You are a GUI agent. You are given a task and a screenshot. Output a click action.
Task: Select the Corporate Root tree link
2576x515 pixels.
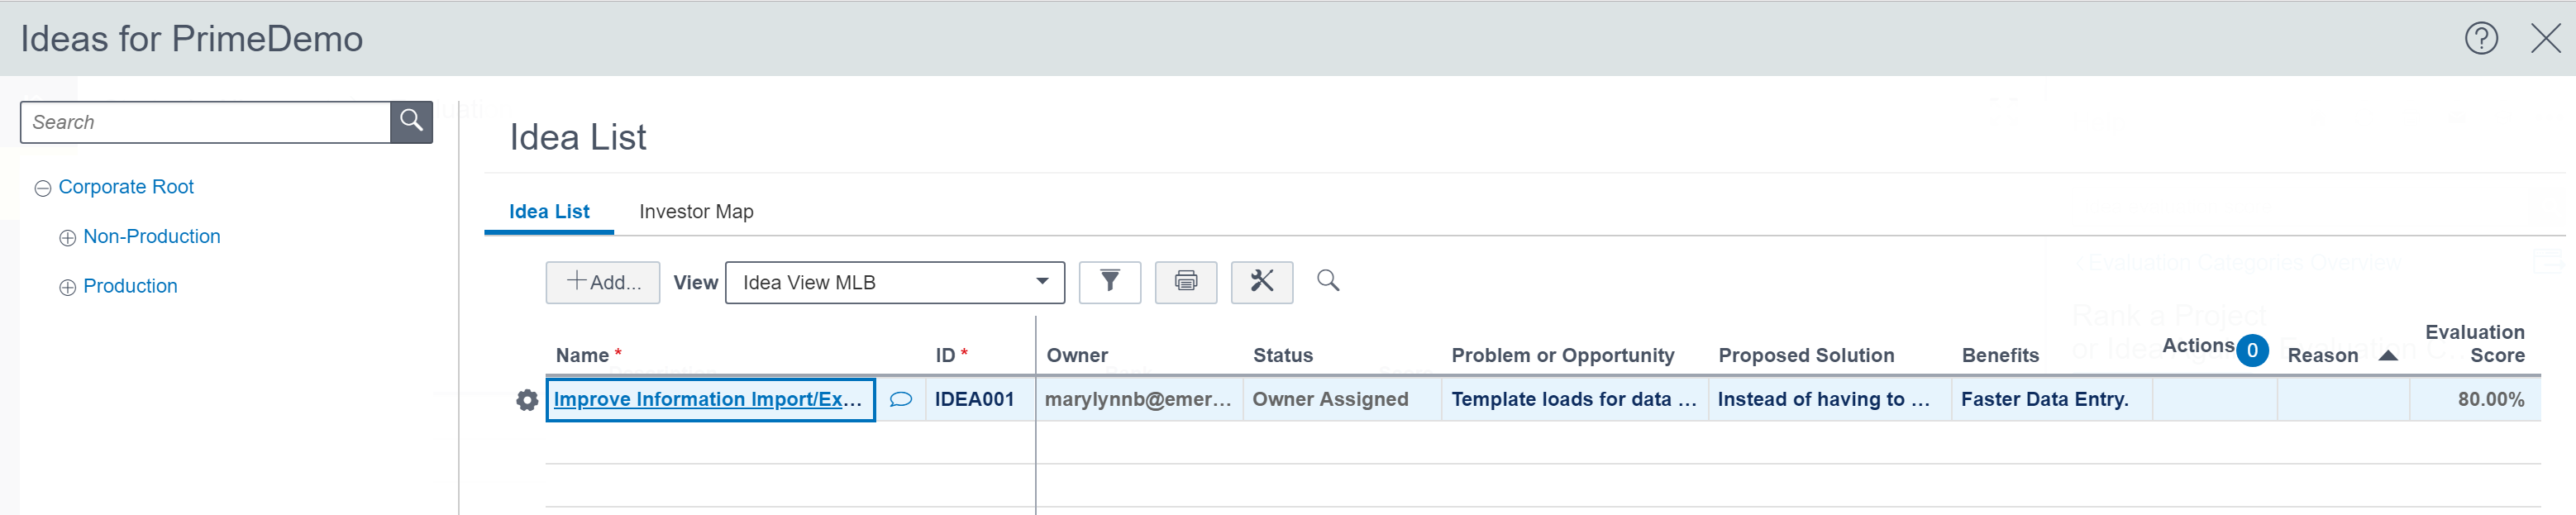point(126,187)
